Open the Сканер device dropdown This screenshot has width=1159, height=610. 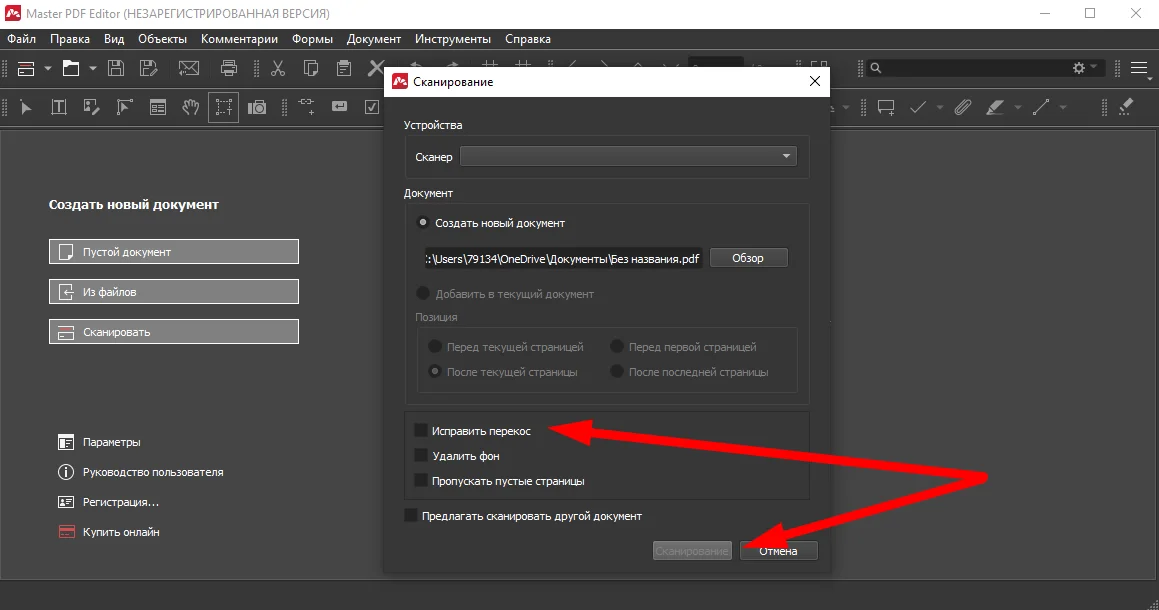point(628,157)
